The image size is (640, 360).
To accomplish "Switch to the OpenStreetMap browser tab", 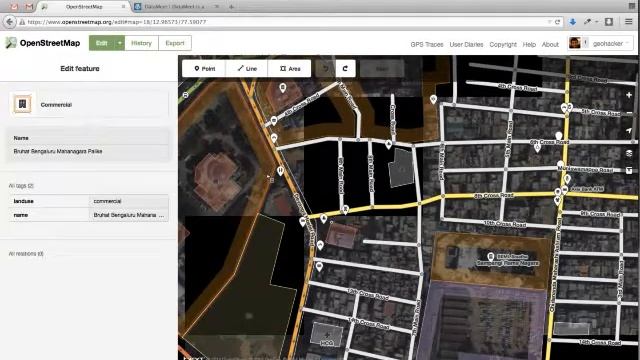I will [x=84, y=7].
